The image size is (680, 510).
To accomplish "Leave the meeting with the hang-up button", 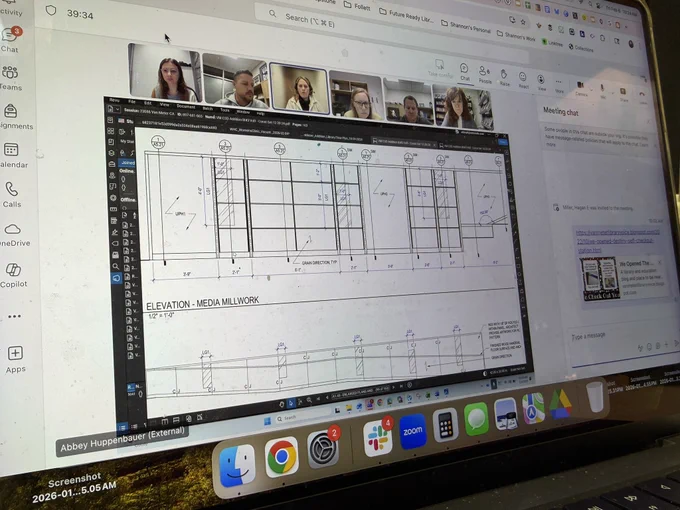I will click(x=642, y=96).
